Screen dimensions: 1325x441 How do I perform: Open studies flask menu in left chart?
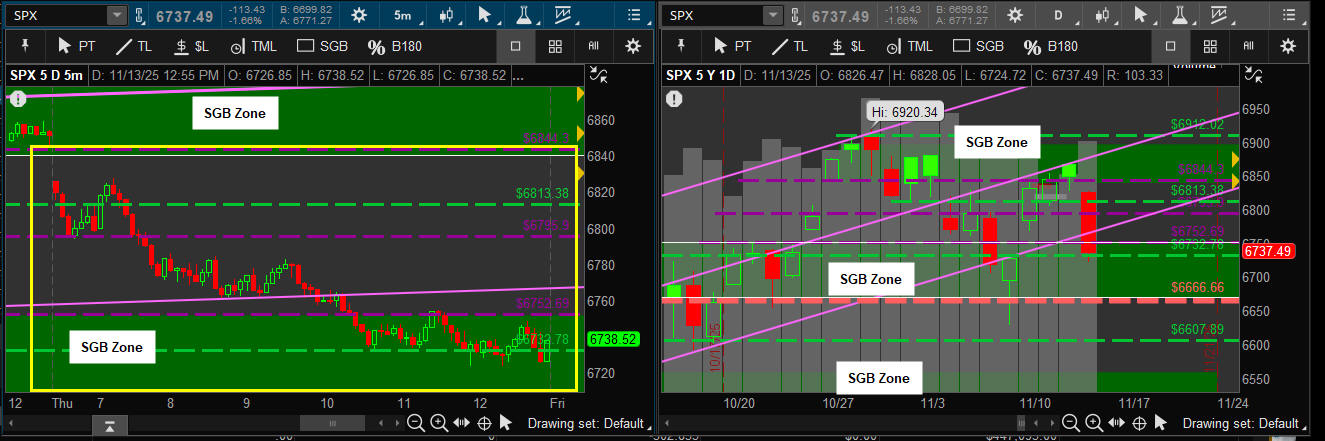[522, 15]
